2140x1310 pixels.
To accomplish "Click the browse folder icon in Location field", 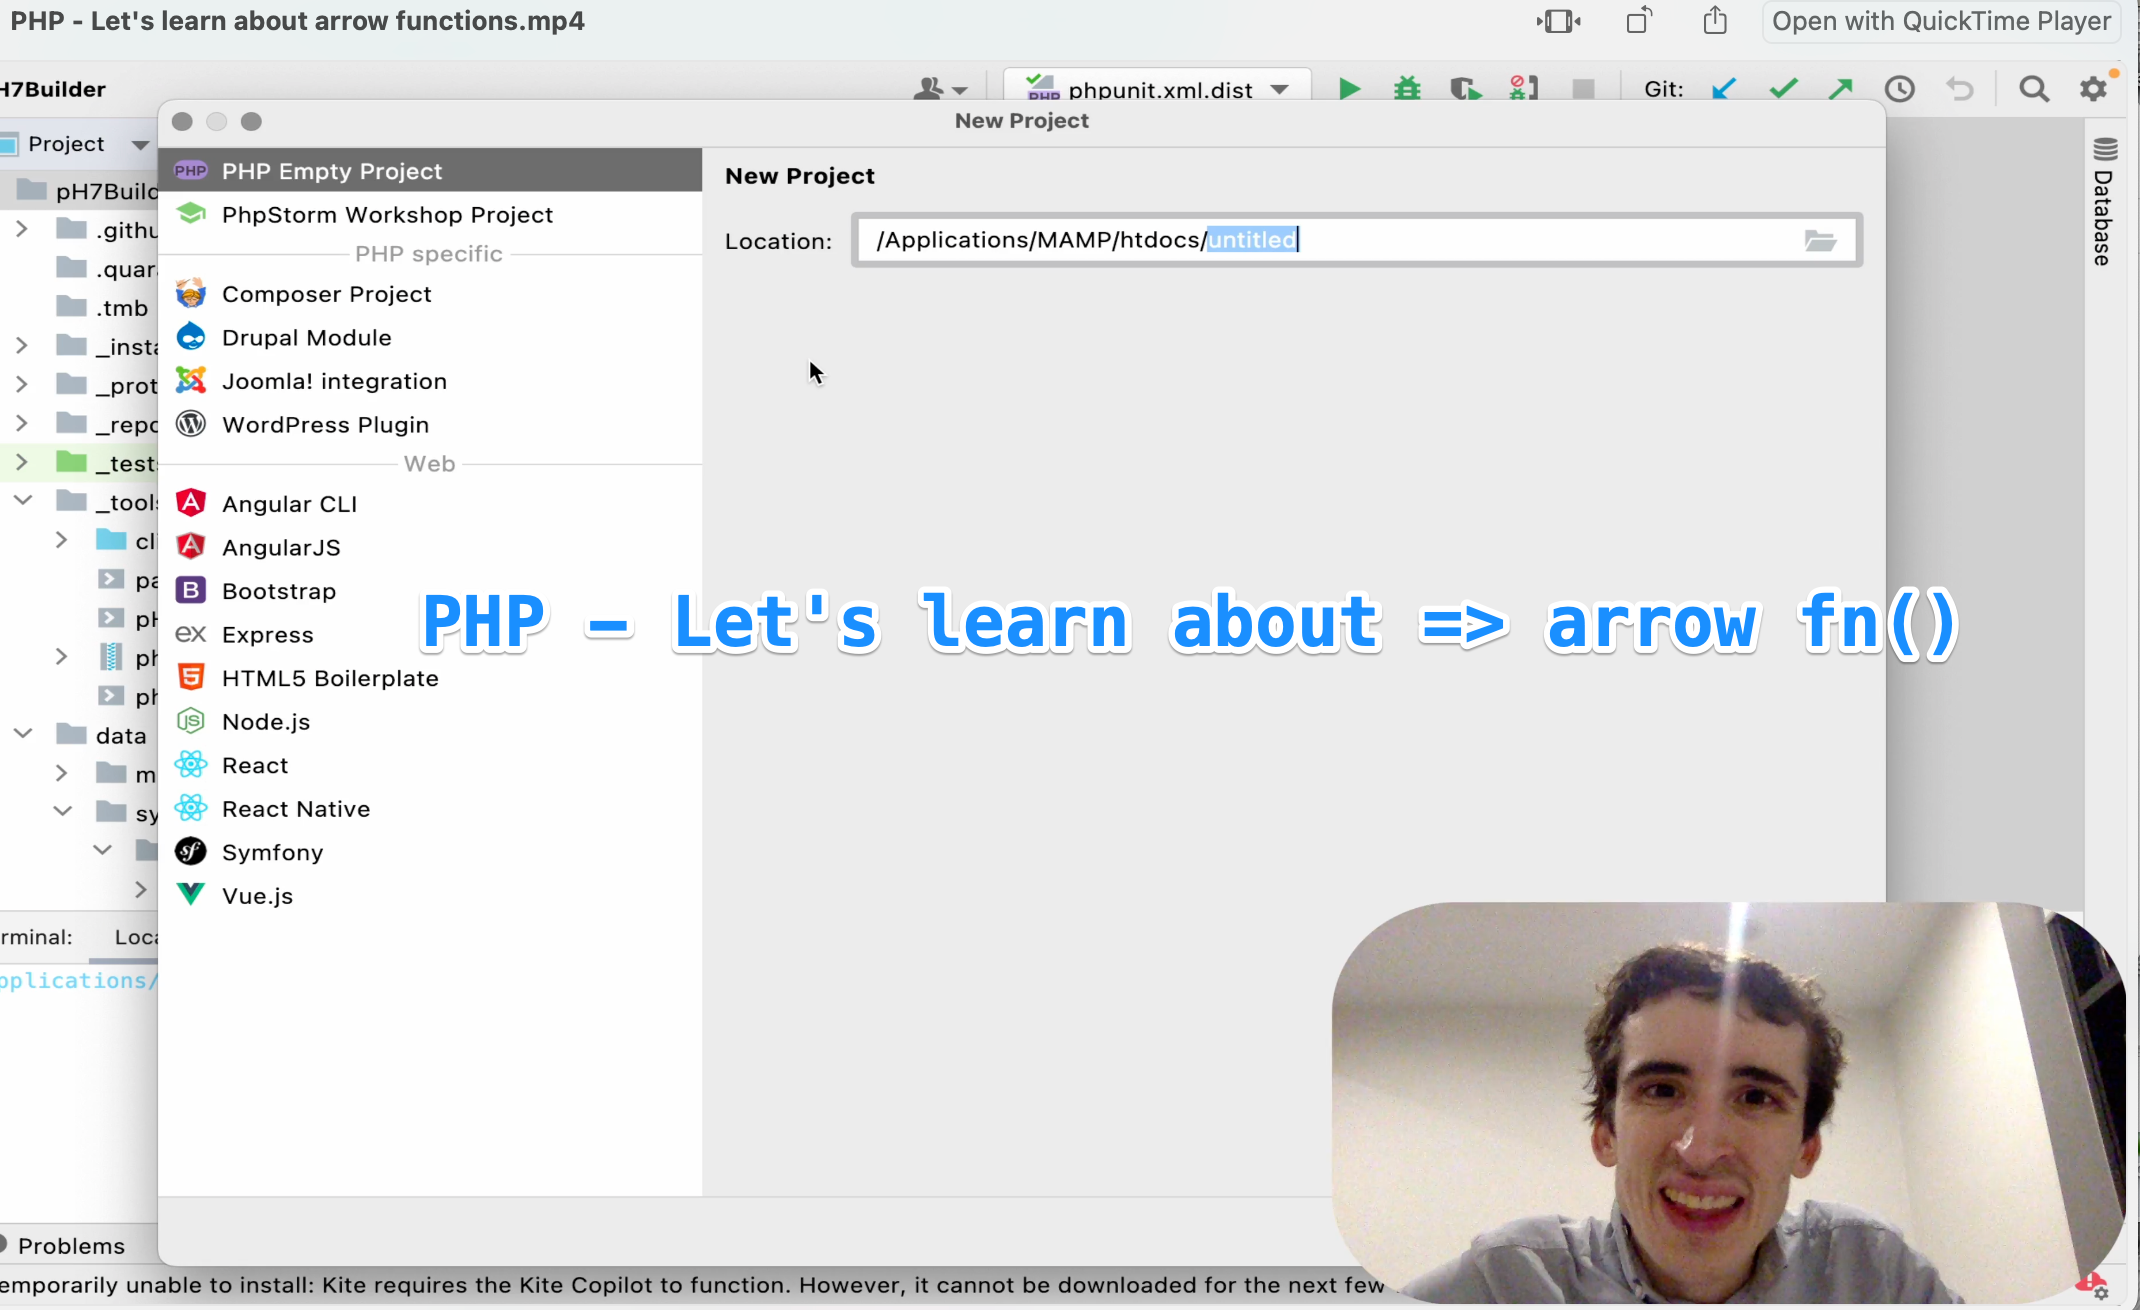I will coord(1820,240).
